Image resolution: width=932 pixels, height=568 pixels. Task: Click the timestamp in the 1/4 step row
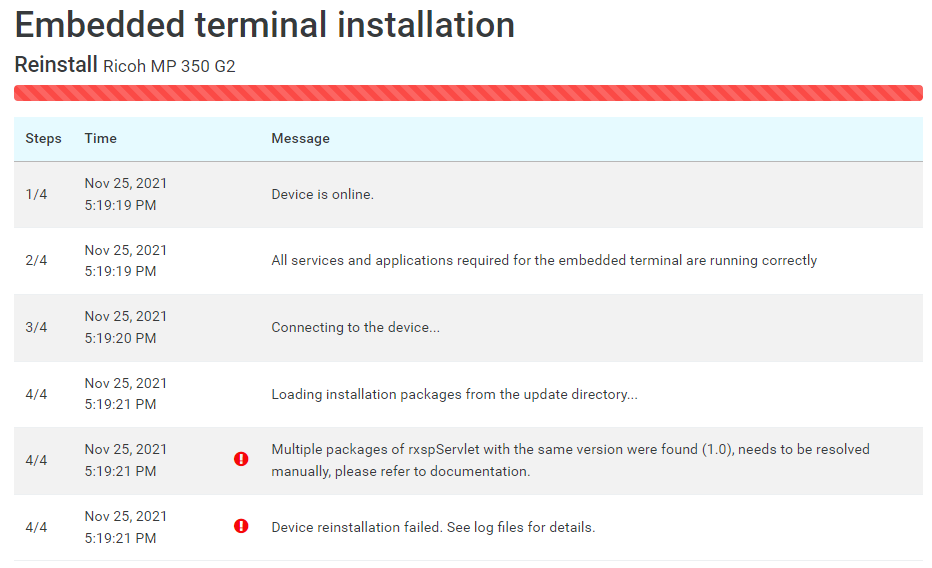[125, 194]
